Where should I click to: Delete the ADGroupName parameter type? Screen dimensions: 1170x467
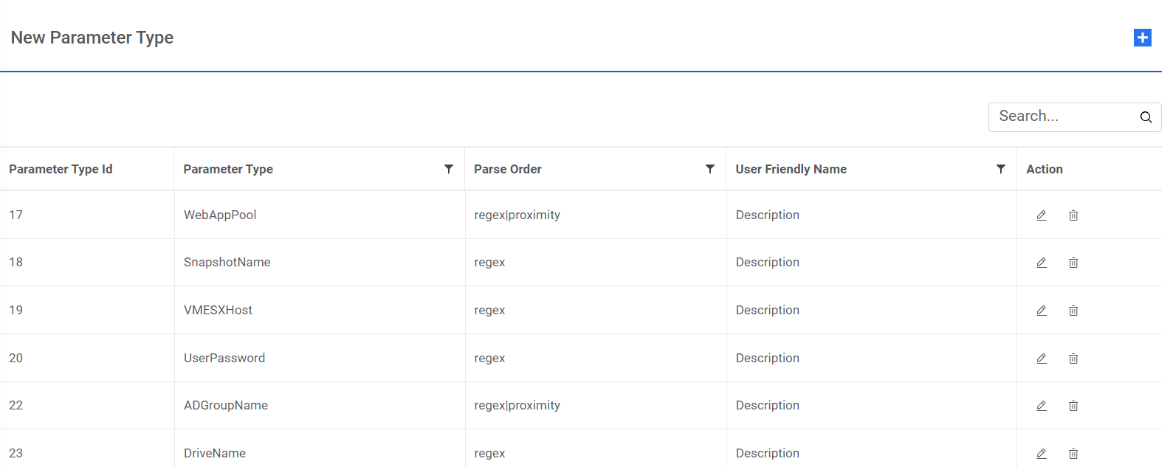(1073, 406)
